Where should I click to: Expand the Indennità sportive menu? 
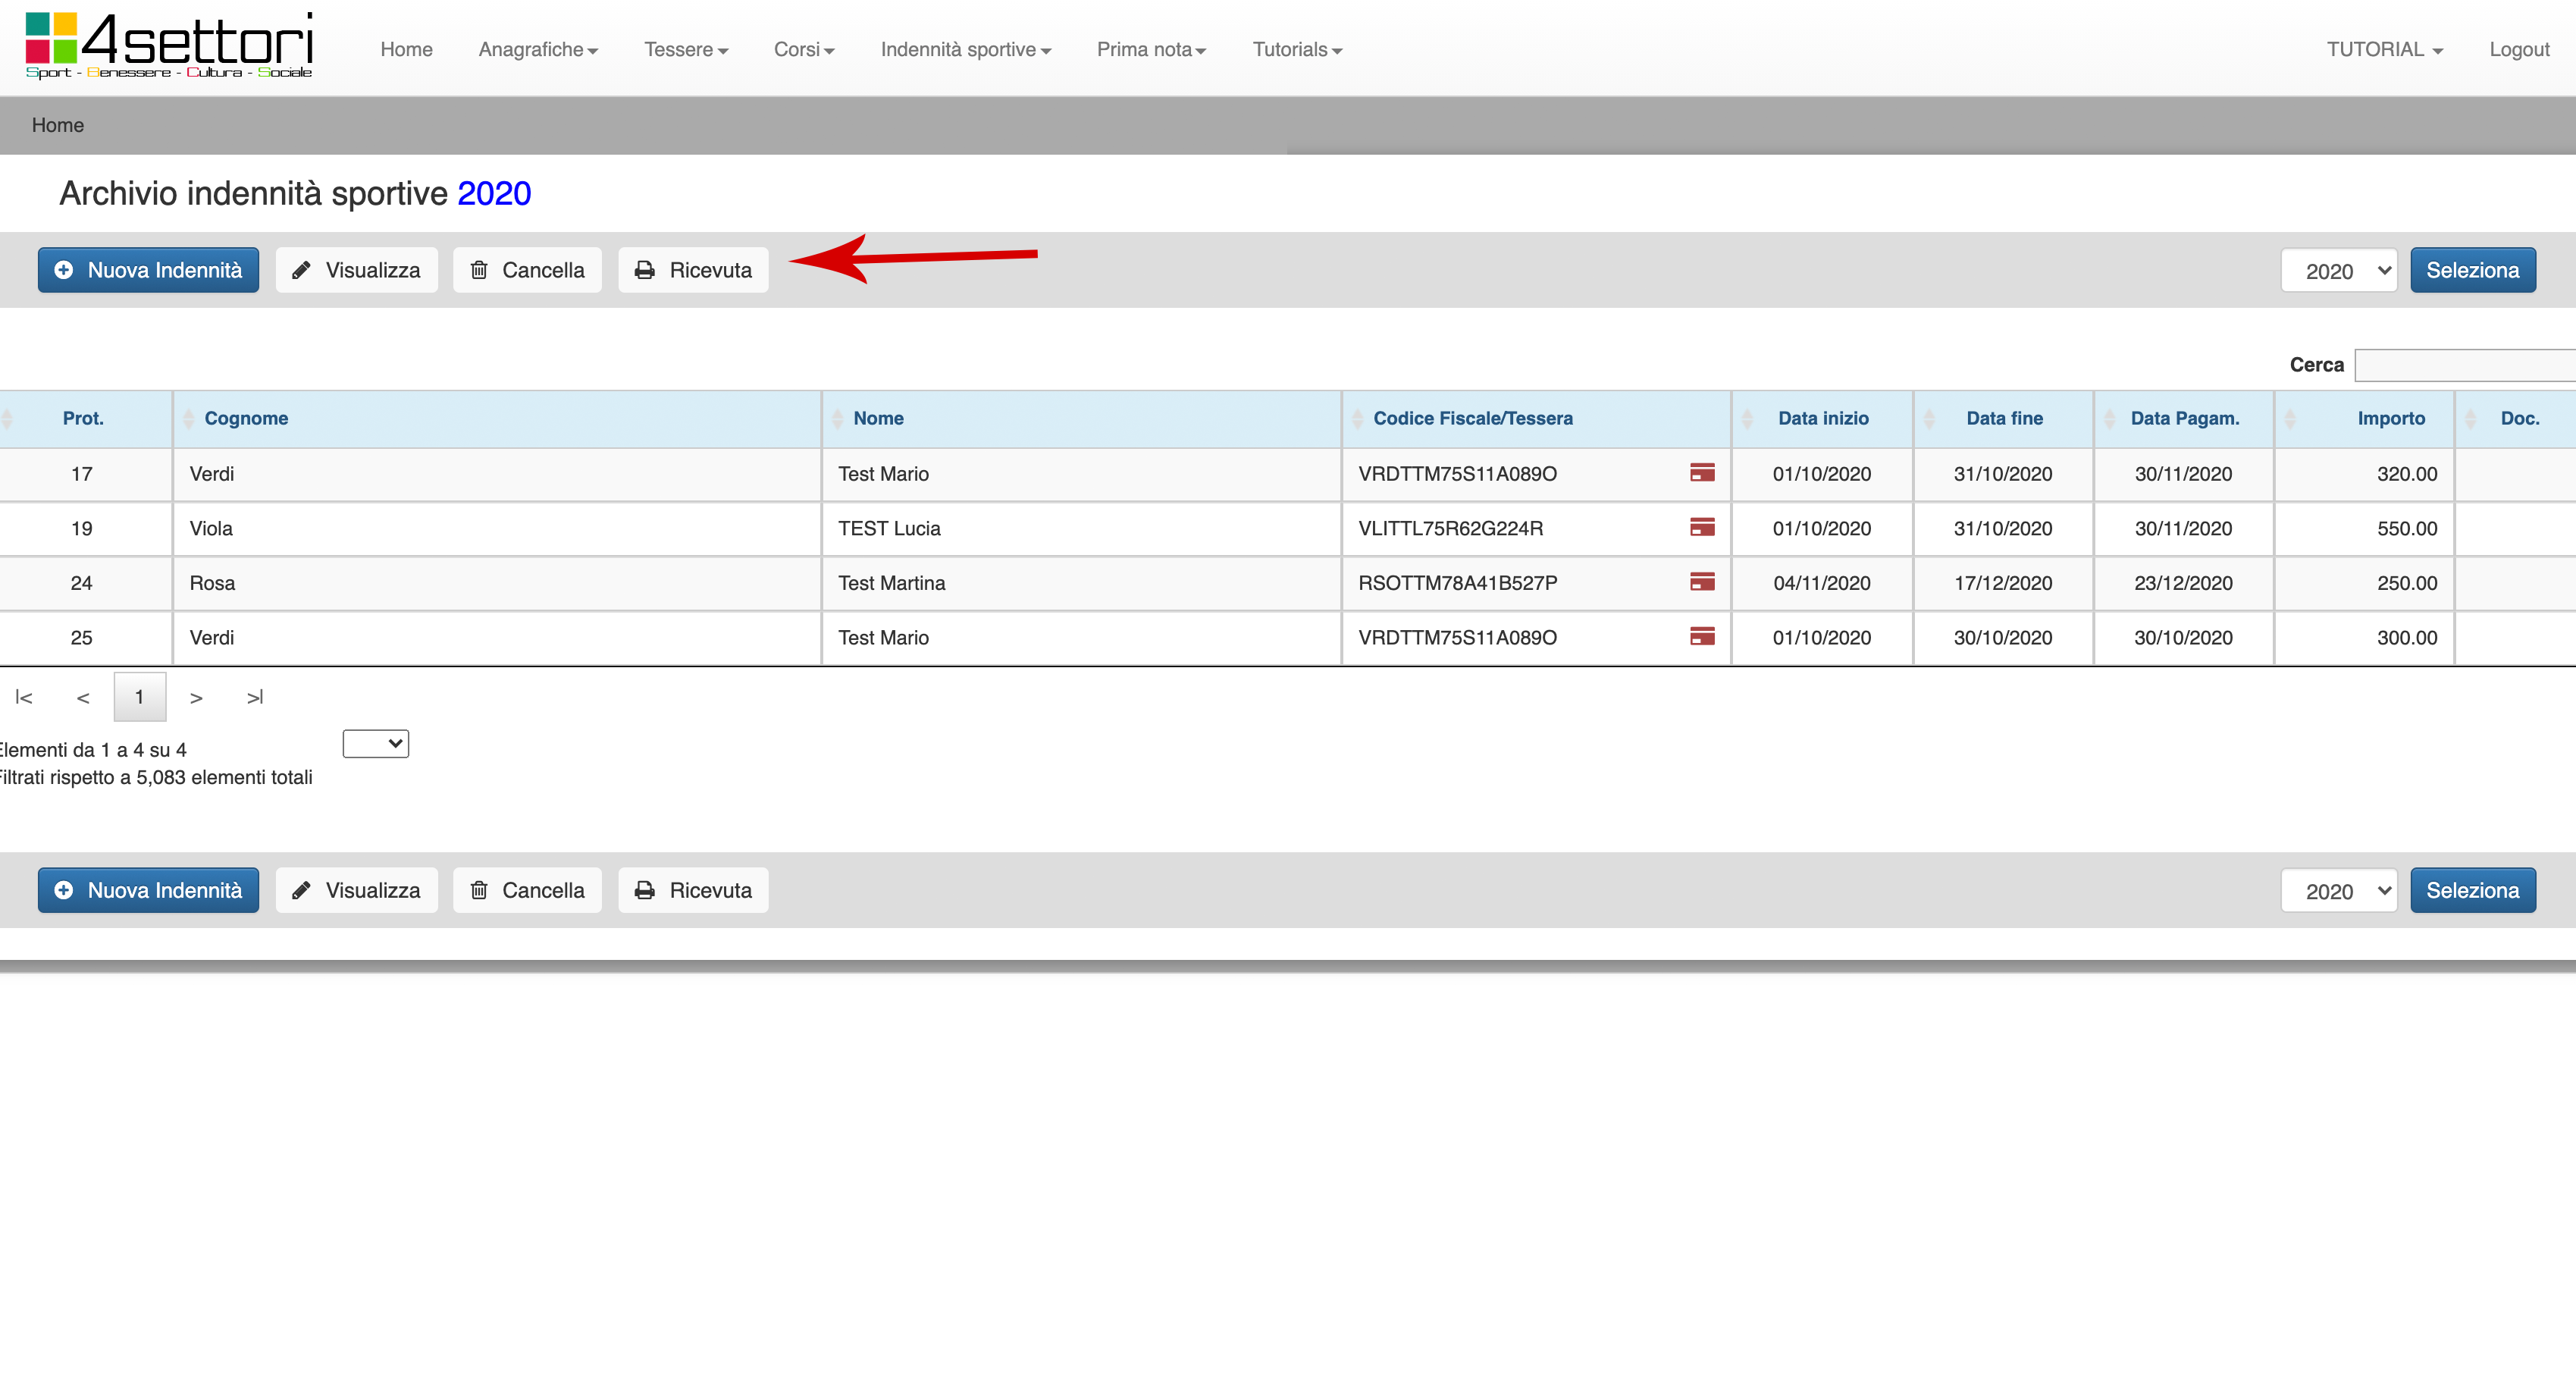click(965, 49)
